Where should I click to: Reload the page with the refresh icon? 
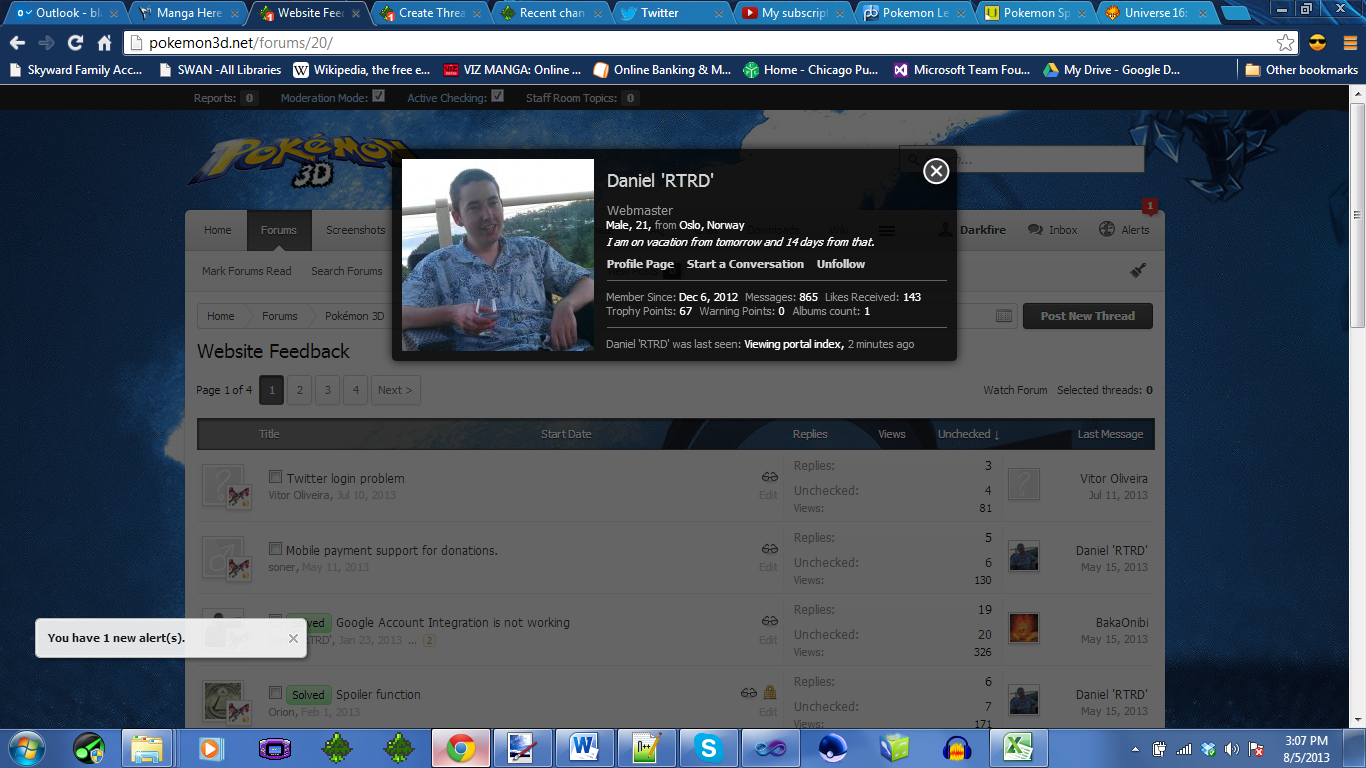tap(75, 43)
